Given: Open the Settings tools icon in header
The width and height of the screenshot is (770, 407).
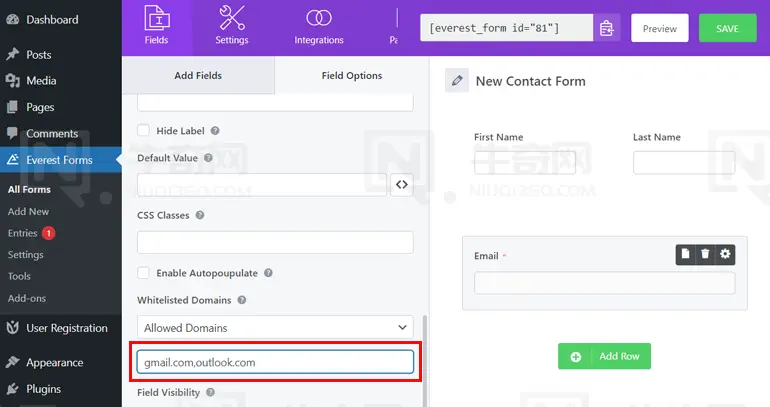Looking at the screenshot, I should (x=232, y=26).
